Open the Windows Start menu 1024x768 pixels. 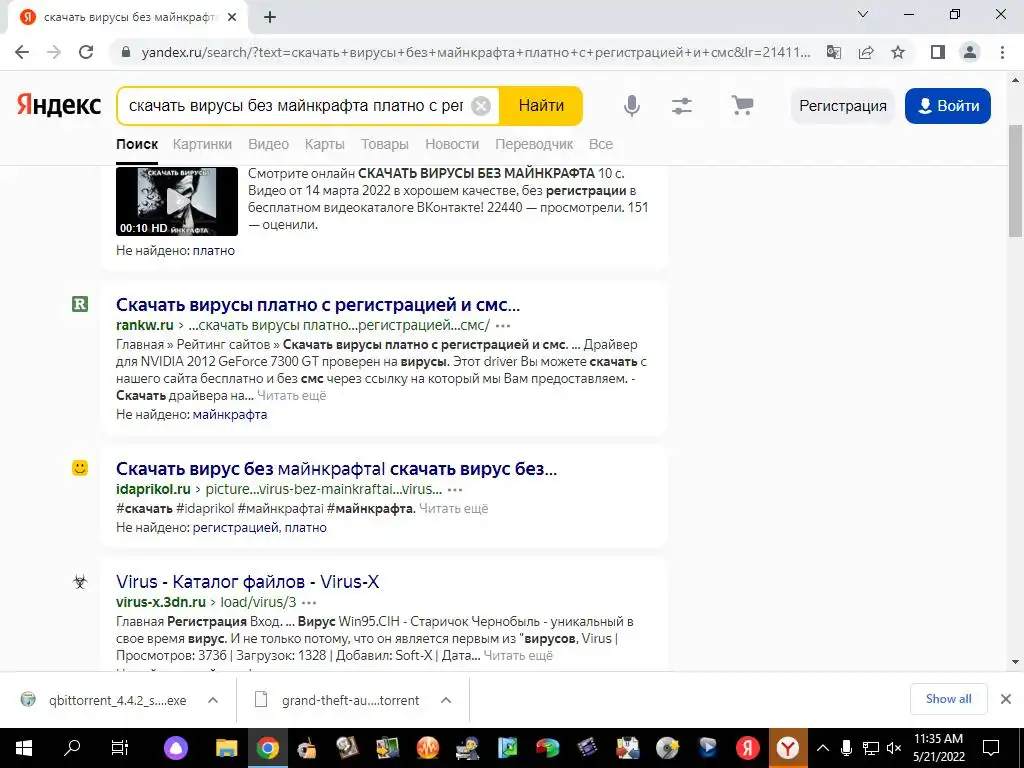[24, 748]
